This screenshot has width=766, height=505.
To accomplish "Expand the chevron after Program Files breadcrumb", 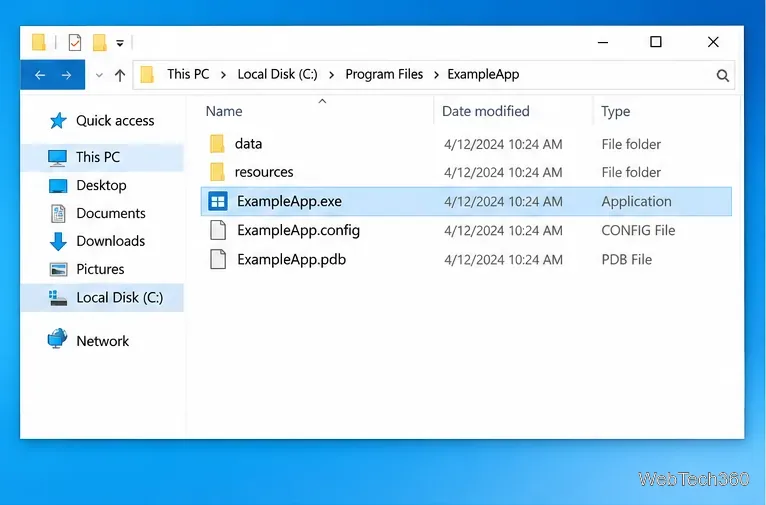I will [x=436, y=75].
